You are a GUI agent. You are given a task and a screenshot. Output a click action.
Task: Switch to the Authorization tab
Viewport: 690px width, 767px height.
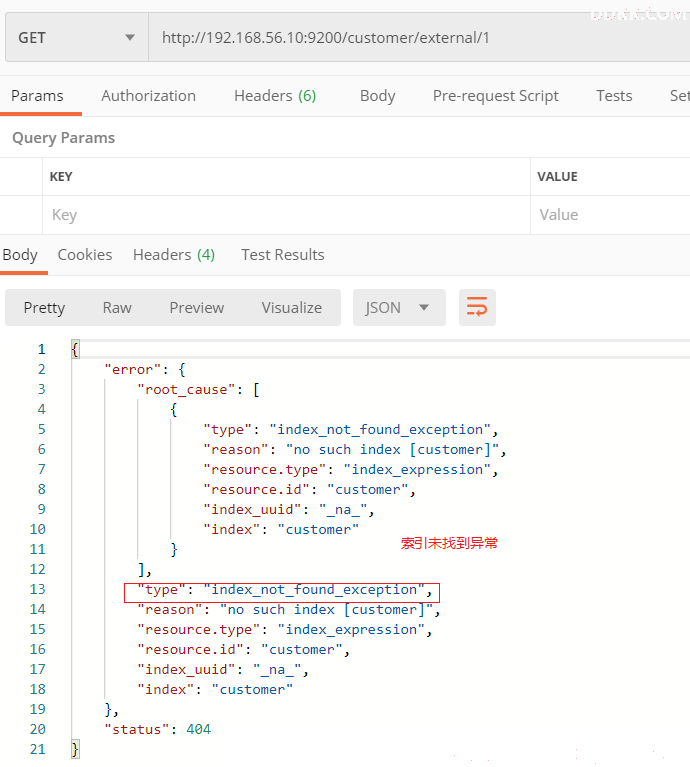[148, 96]
